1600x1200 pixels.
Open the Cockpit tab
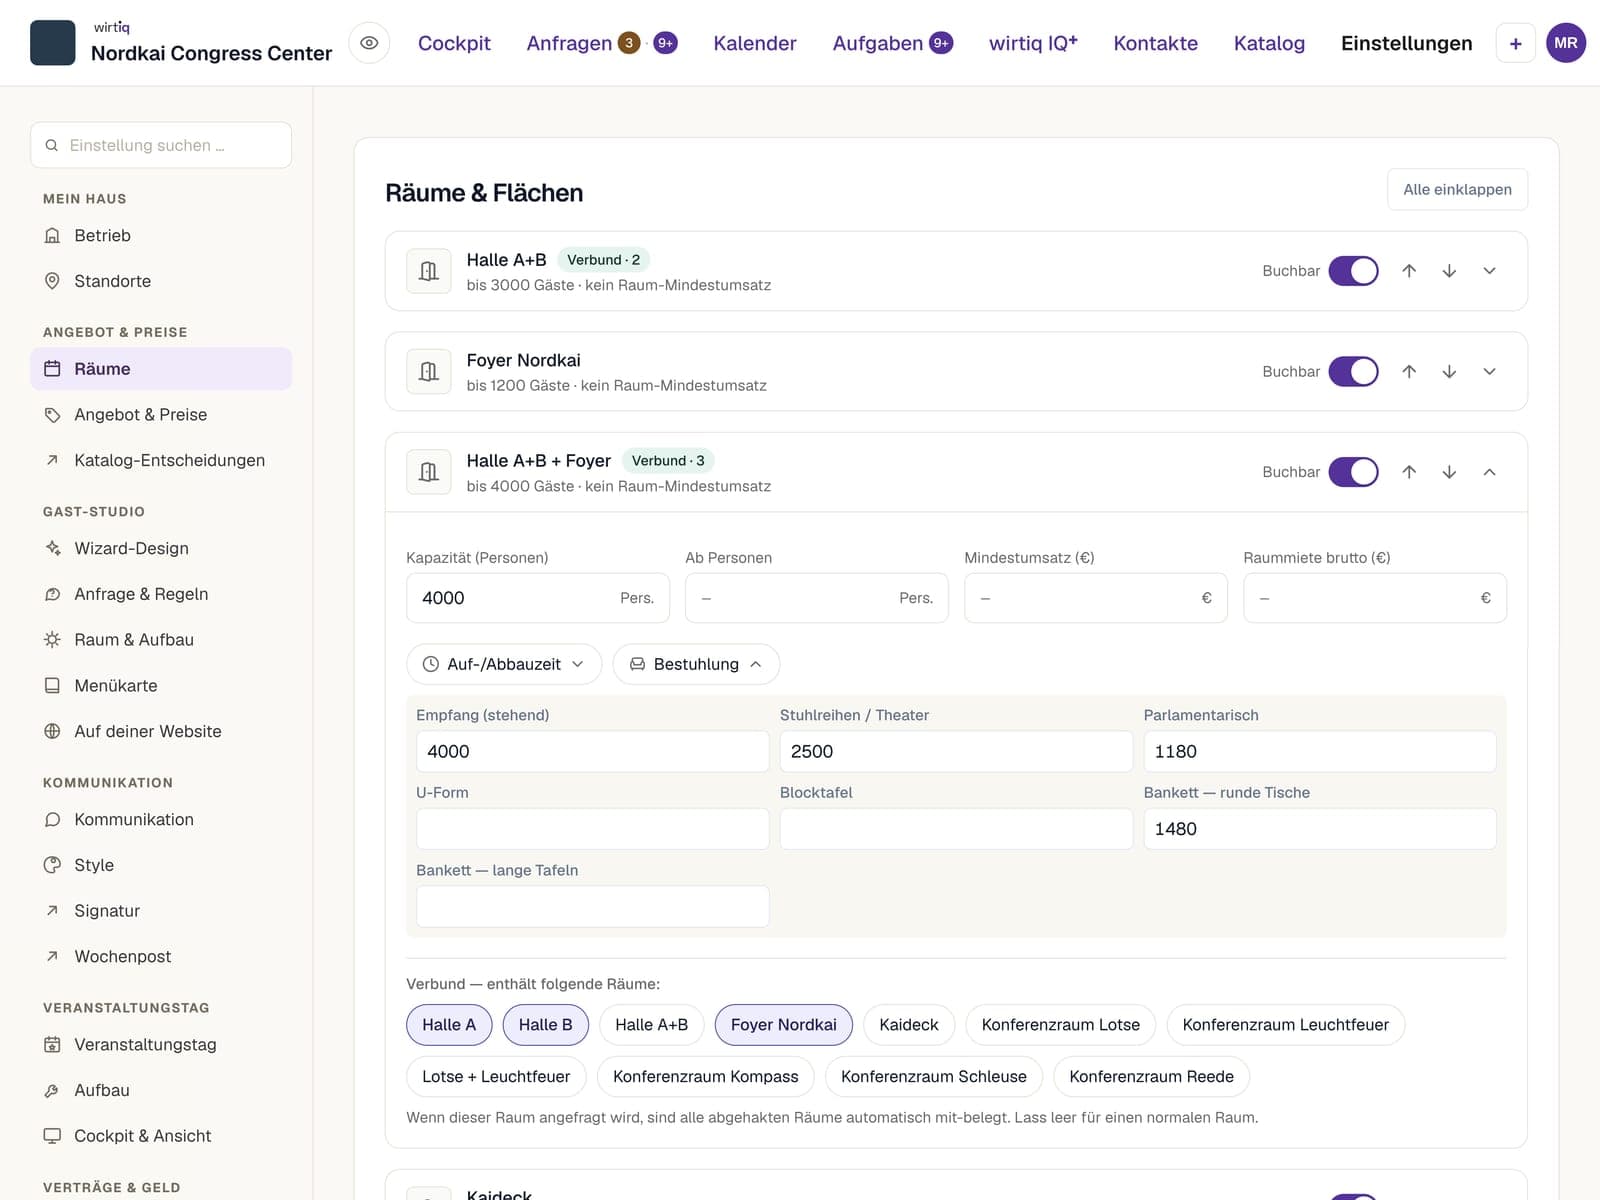454,43
